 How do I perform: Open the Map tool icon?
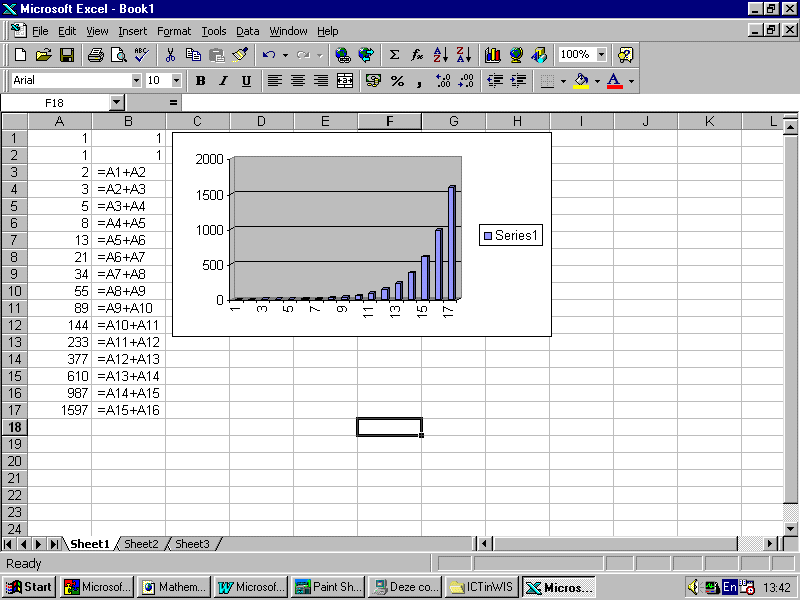click(516, 55)
